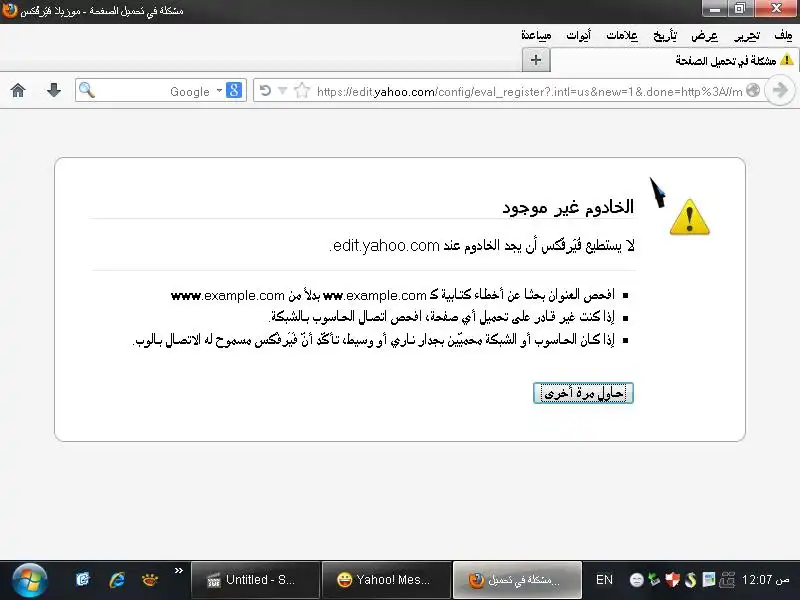800x600 pixels.
Task: Click the picture-frame tray icon
Action: coord(709,580)
